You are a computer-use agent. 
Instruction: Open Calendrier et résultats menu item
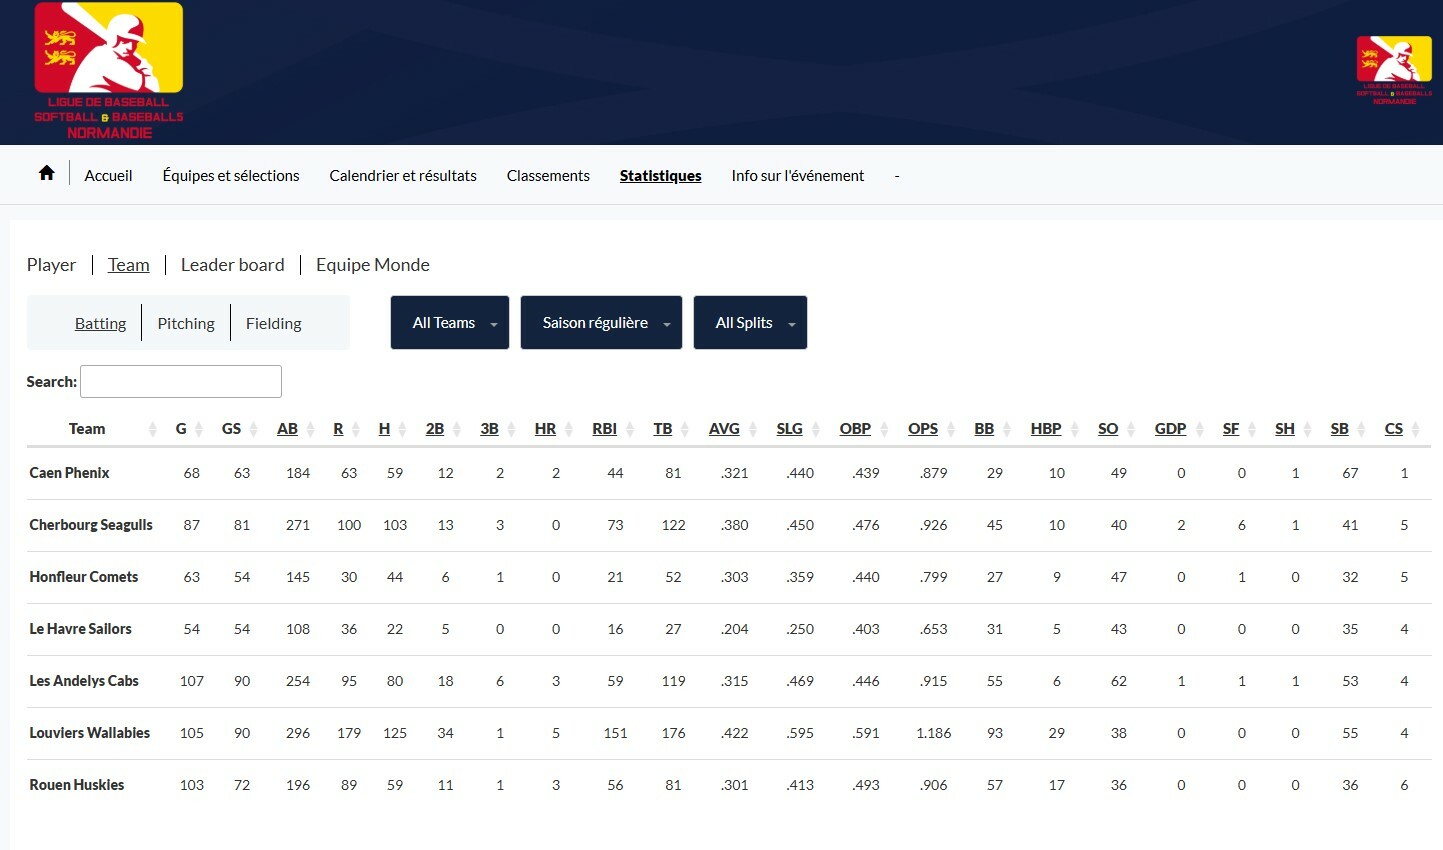403,176
